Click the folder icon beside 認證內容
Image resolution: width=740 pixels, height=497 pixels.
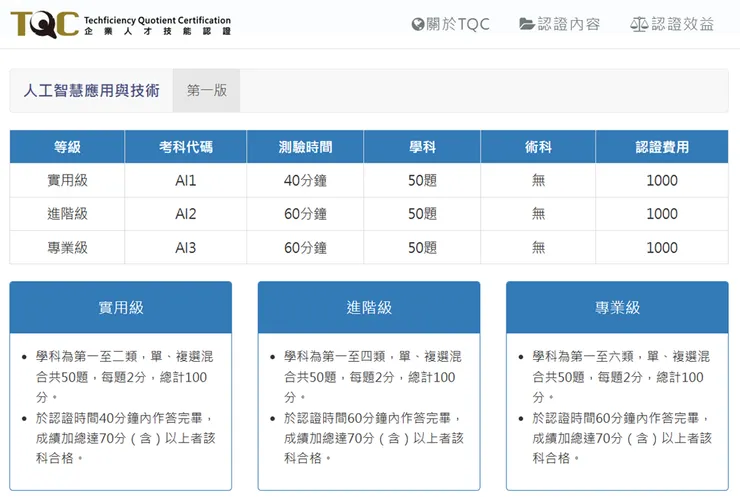(x=526, y=24)
